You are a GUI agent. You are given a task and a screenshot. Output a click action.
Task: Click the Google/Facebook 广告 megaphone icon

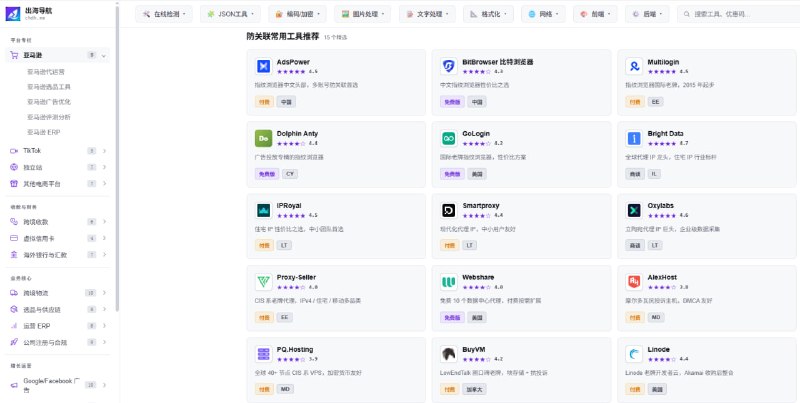[x=14, y=385]
